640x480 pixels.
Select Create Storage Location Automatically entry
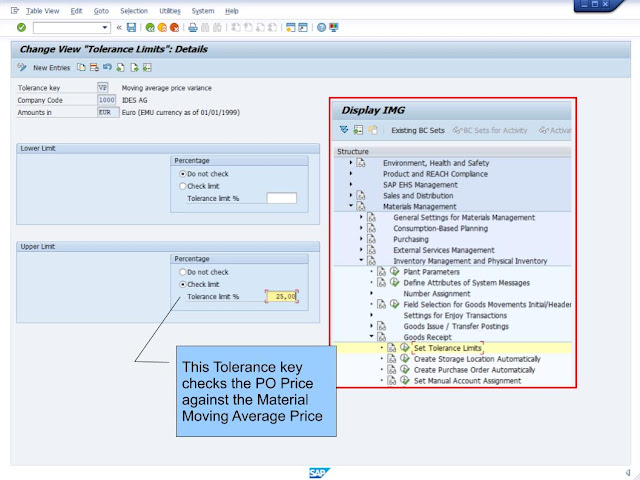pyautogui.click(x=477, y=359)
